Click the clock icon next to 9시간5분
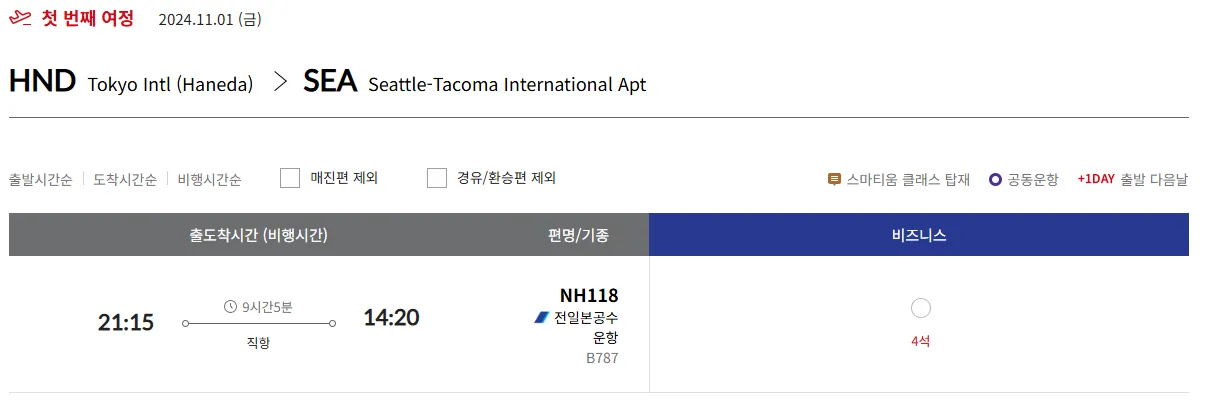The width and height of the screenshot is (1212, 404). pos(230,306)
